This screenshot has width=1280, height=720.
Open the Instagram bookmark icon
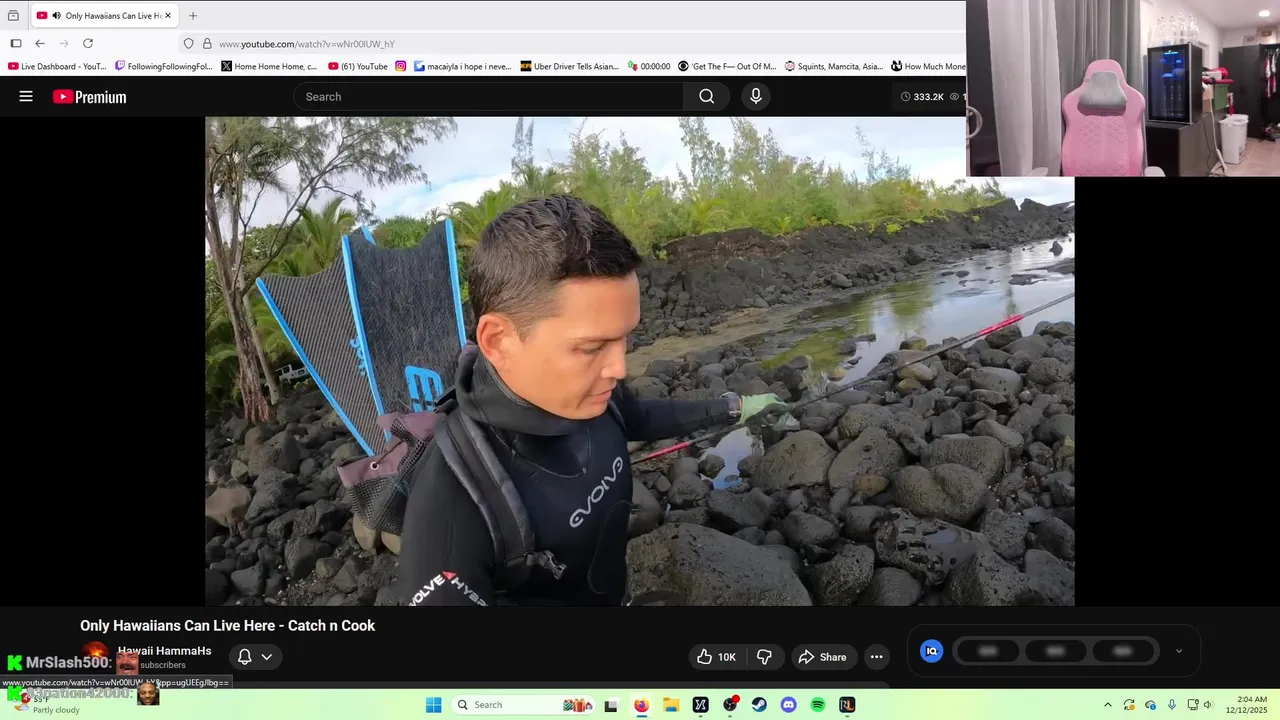pyautogui.click(x=401, y=67)
